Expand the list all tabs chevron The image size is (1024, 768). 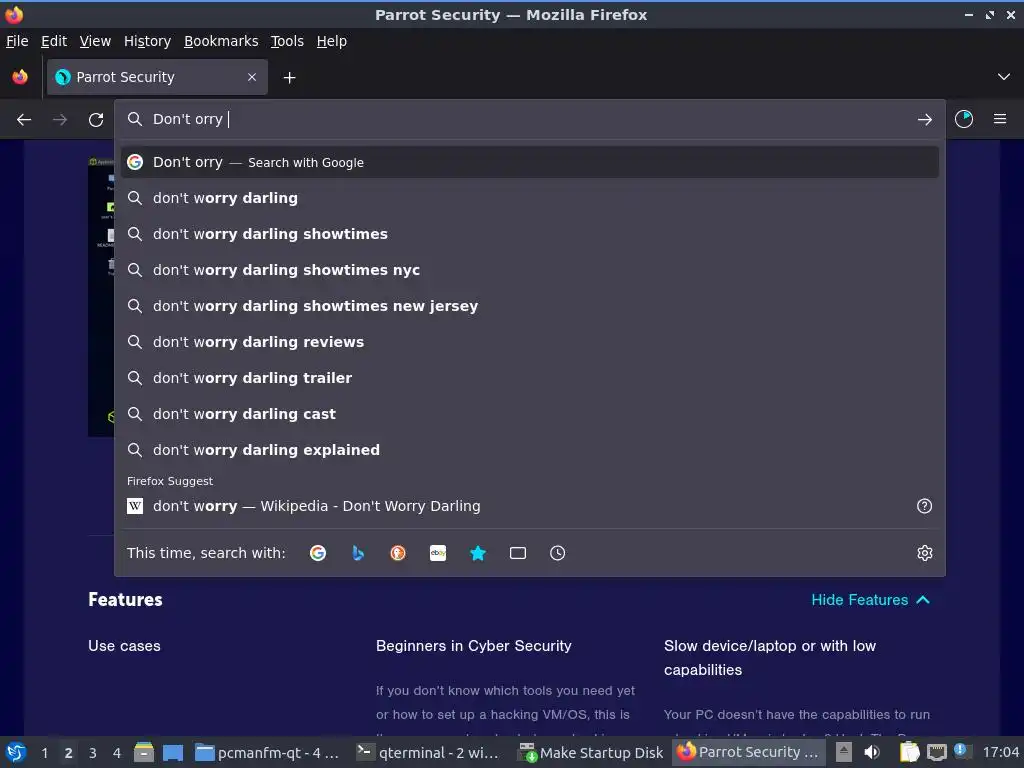(x=1004, y=77)
